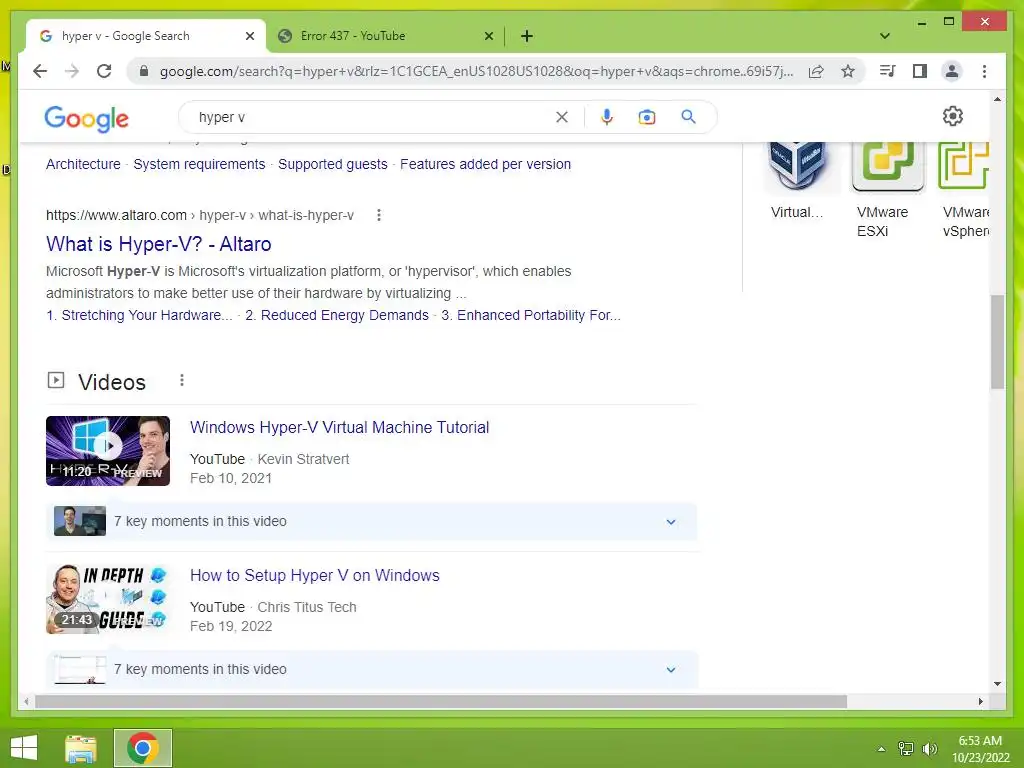
Task: Open the media controls icon
Action: pyautogui.click(x=887, y=71)
